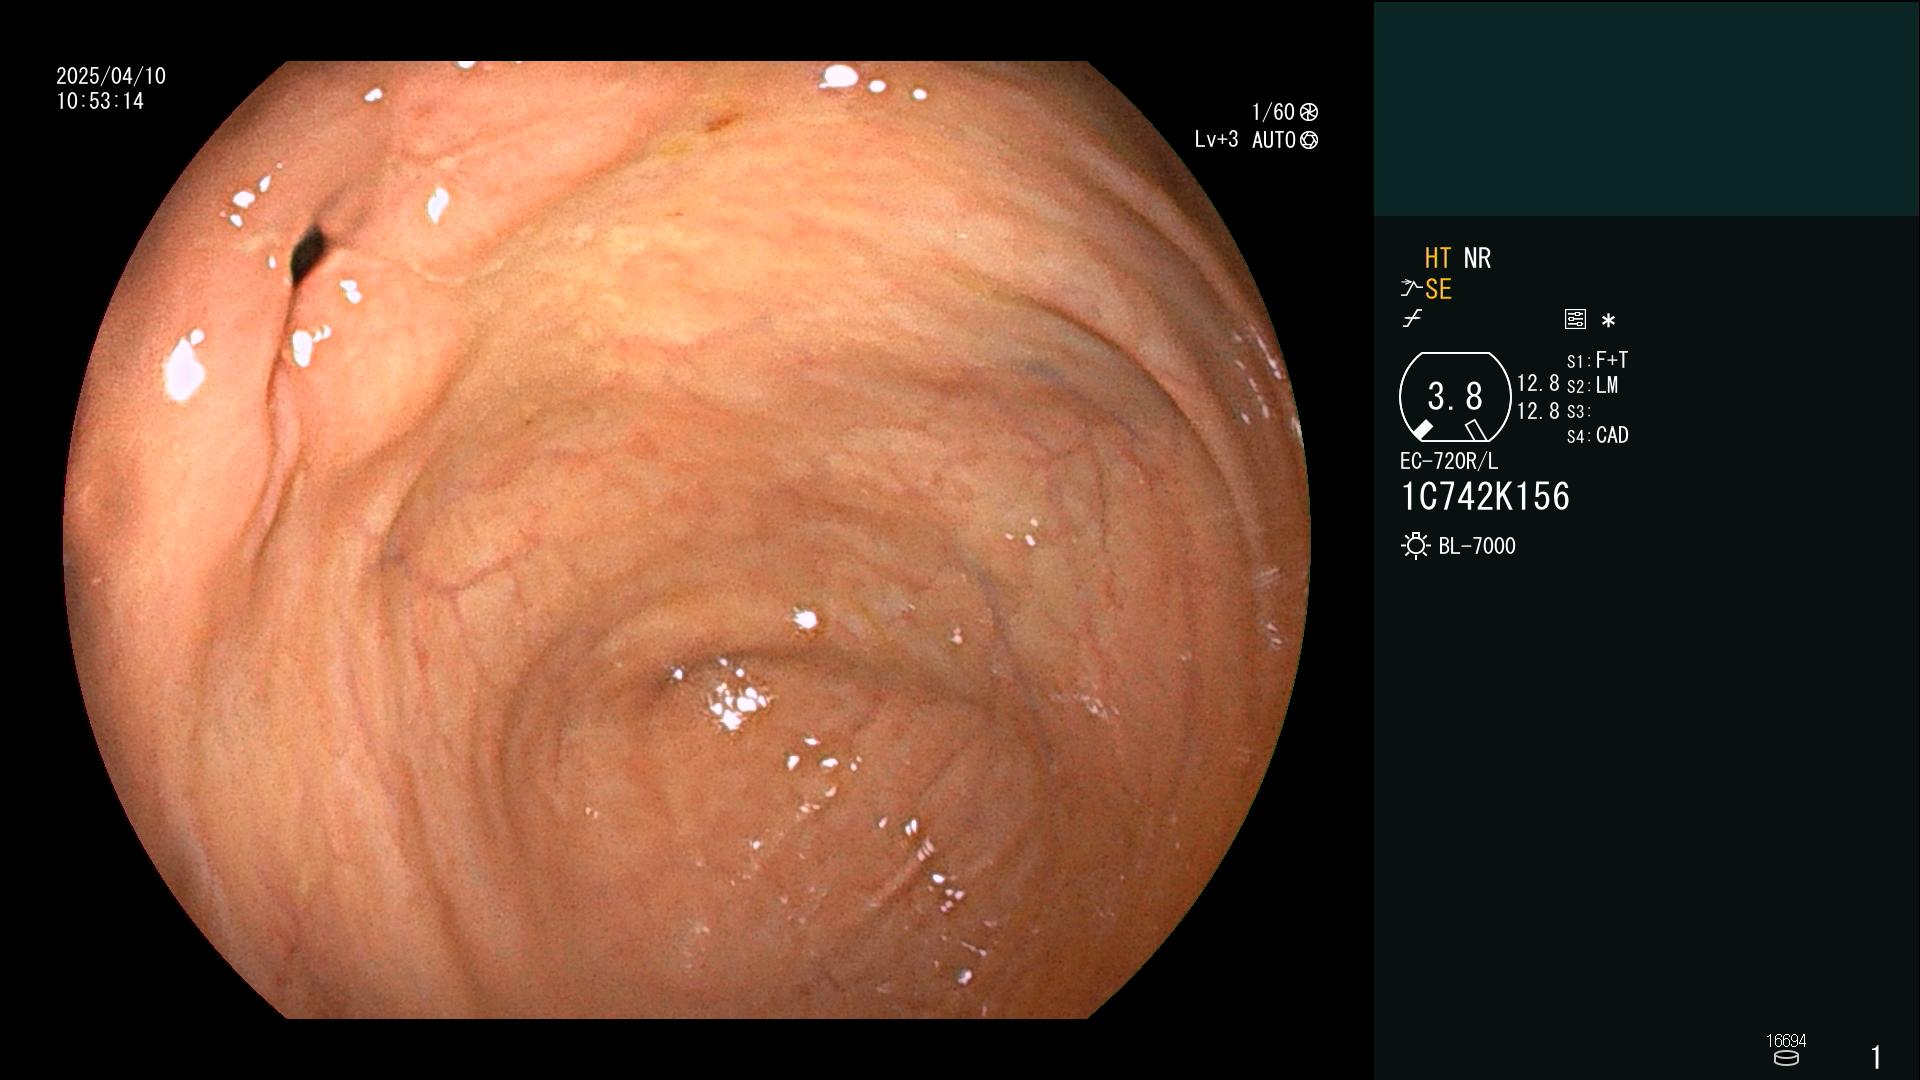Click the AUTO exposure mode text

[1274, 140]
